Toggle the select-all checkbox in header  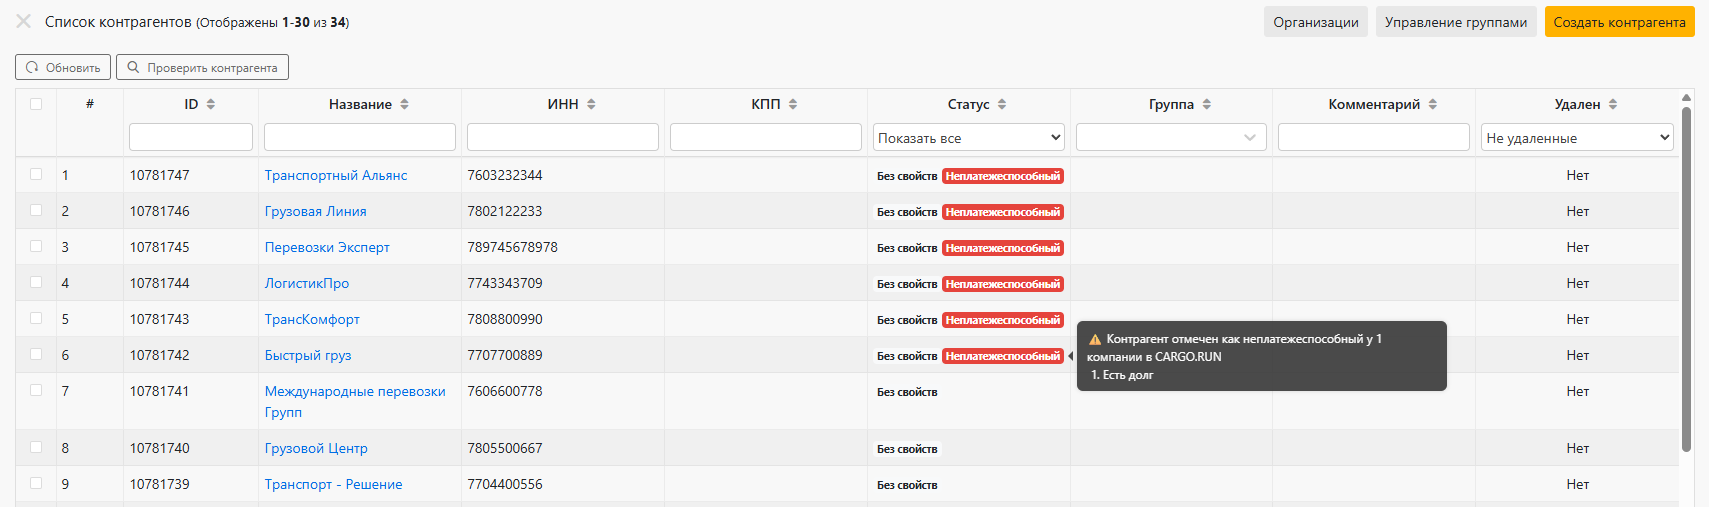point(36,104)
